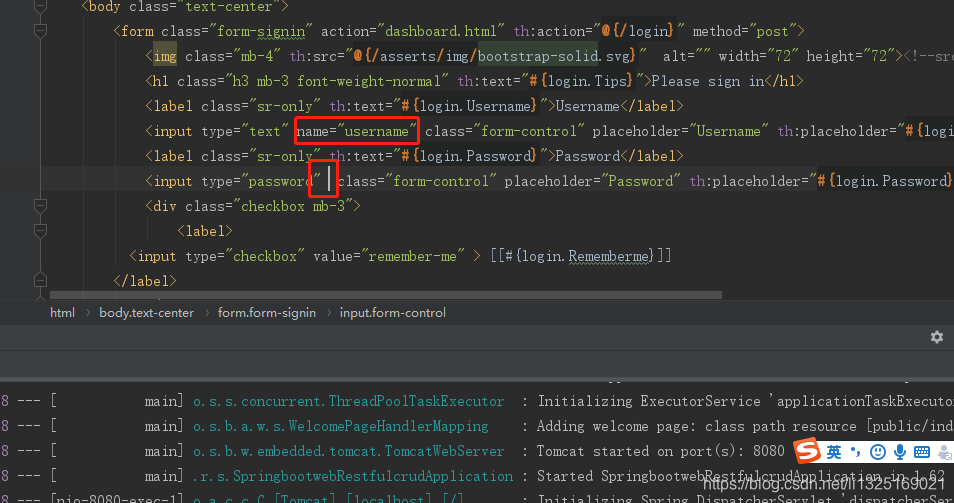Click "Please sign in" heading text
This screenshot has height=503, width=954.
(x=708, y=81)
